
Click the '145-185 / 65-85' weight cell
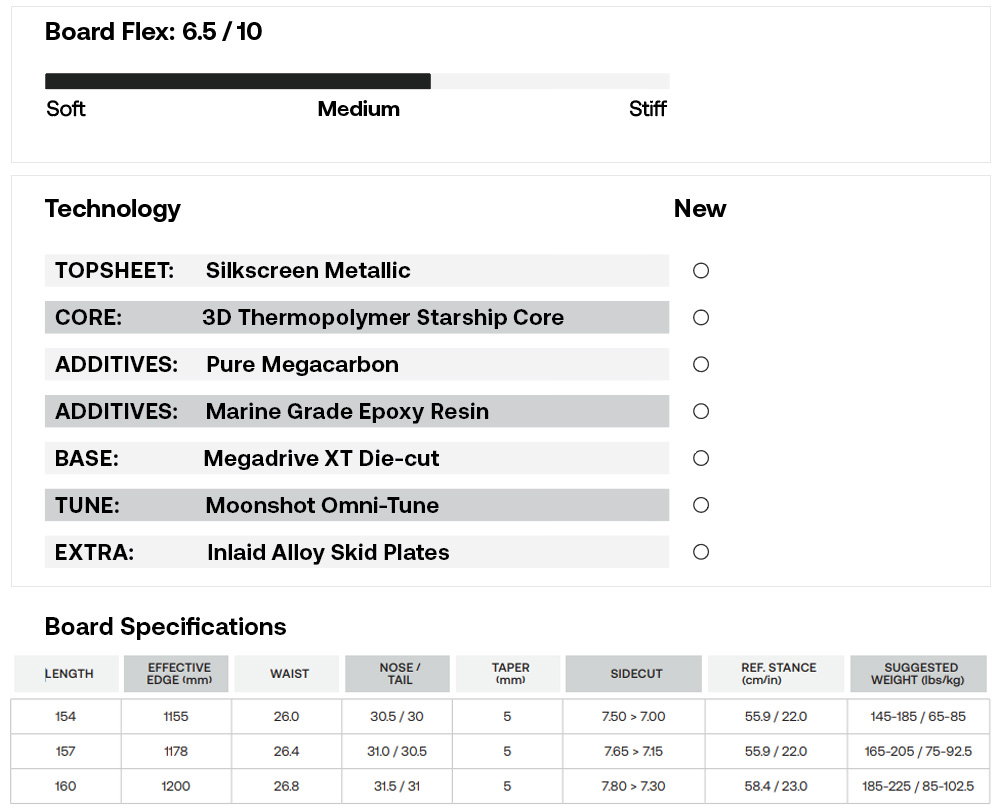pos(918,716)
